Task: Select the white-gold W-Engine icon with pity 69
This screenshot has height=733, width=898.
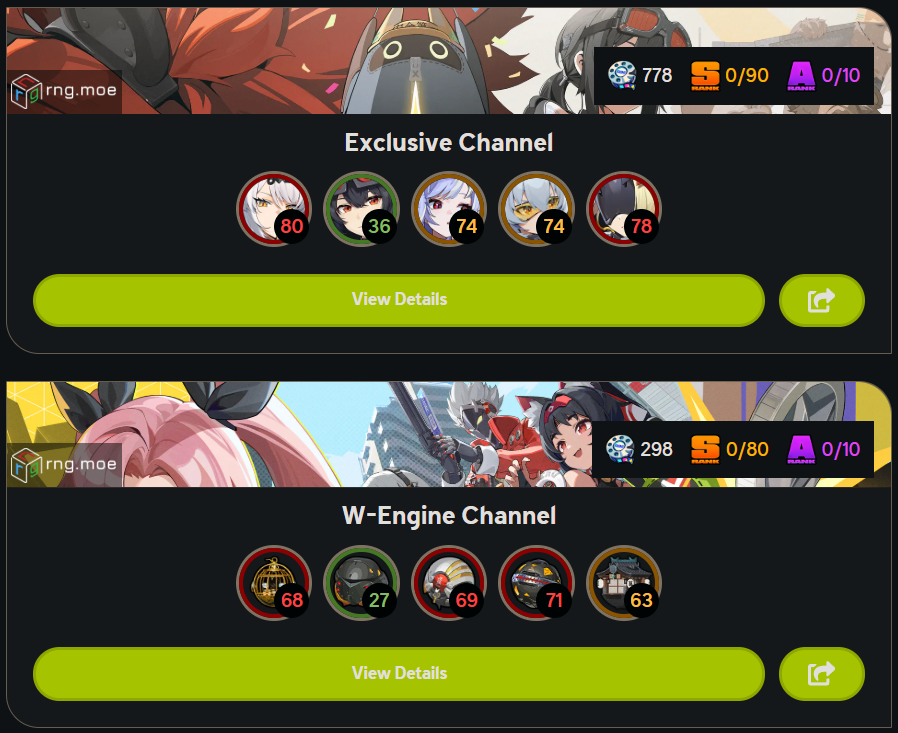Action: (x=449, y=583)
